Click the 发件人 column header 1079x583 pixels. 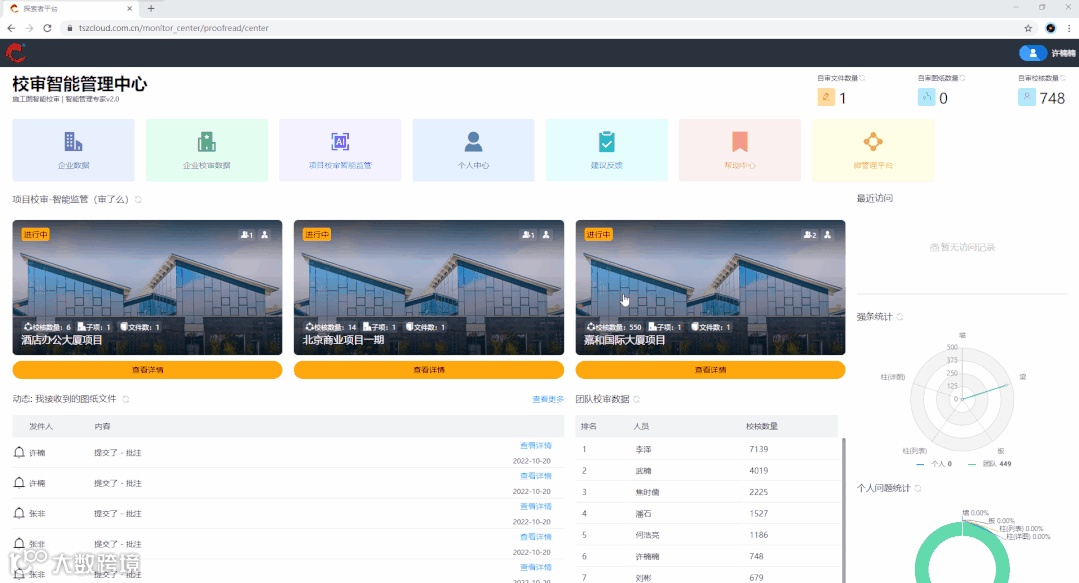[x=41, y=426]
